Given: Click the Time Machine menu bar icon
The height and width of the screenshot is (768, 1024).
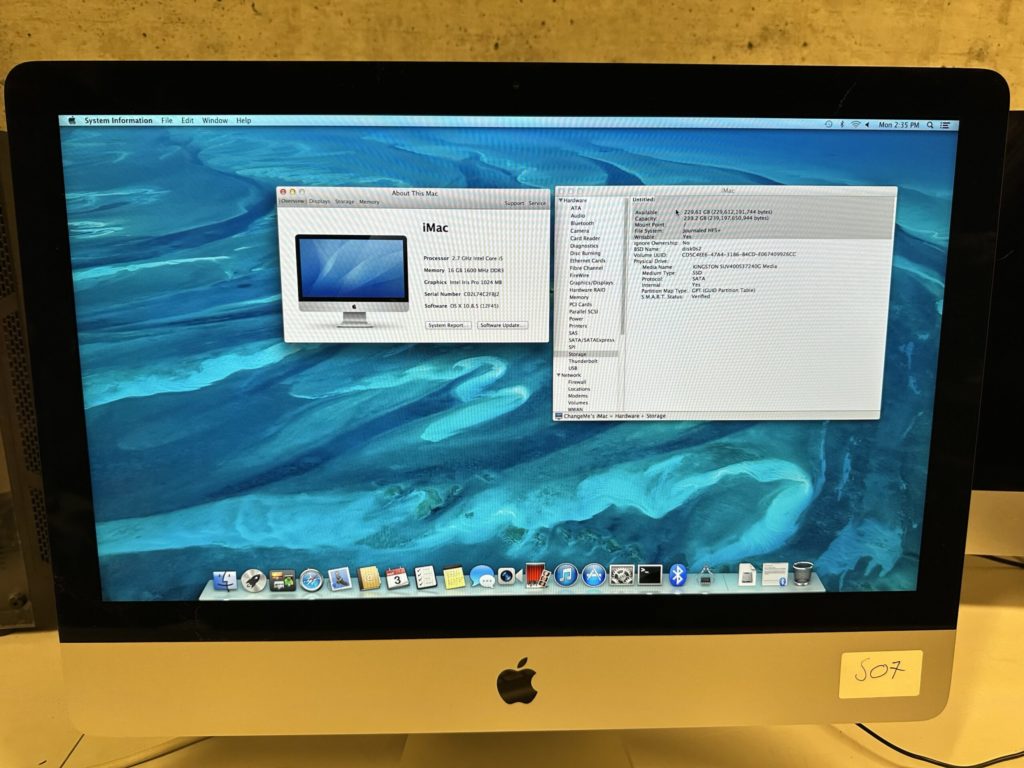Looking at the screenshot, I should point(828,124).
